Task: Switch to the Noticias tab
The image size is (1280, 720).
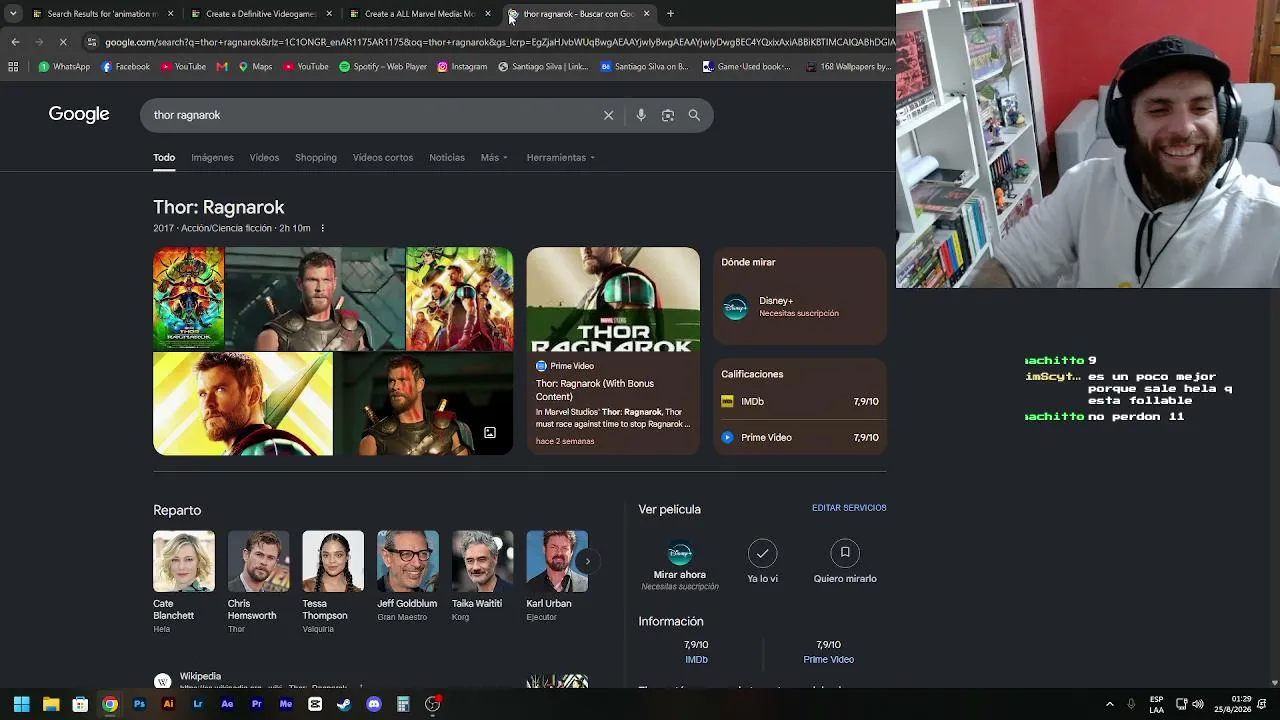Action: (x=447, y=158)
